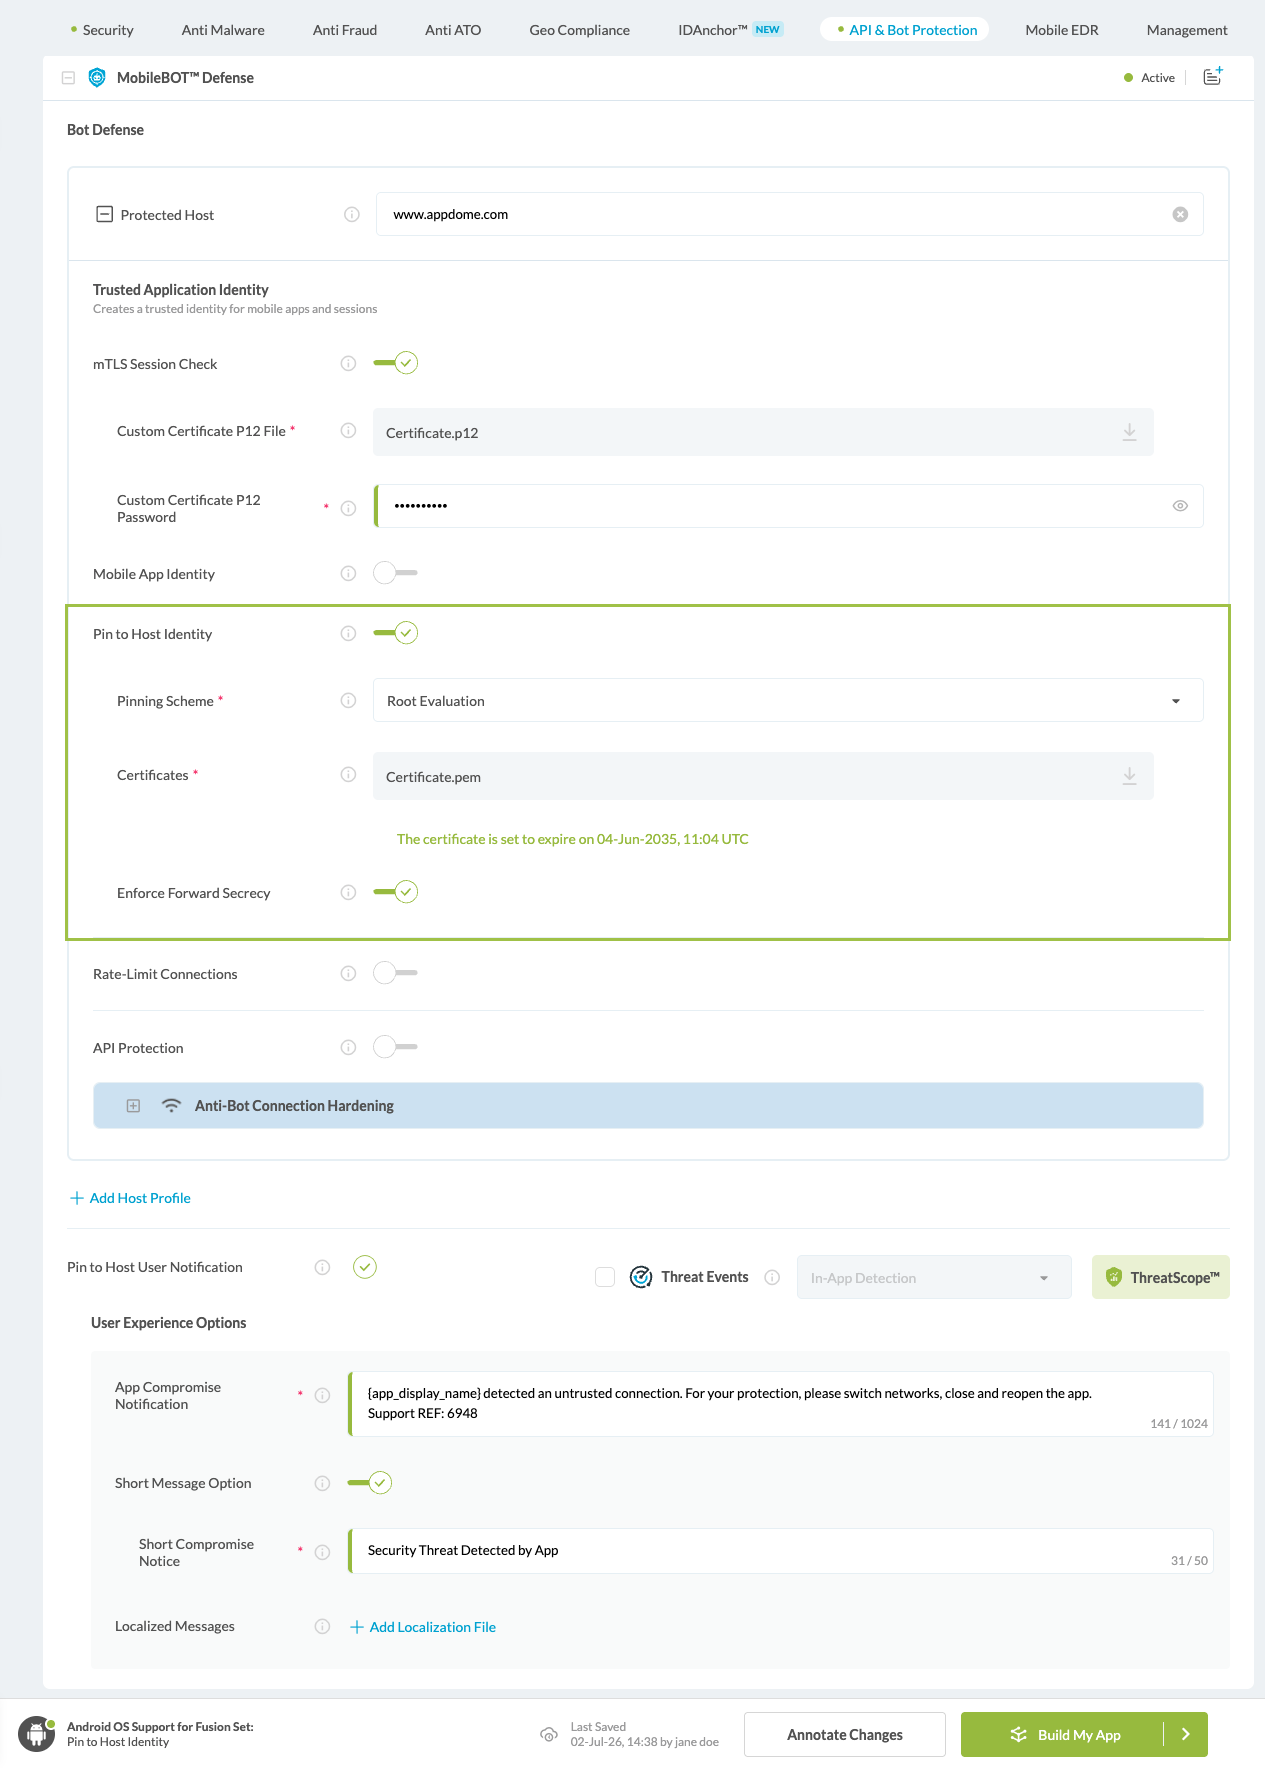Enable Rate-Limit Connections toggle
The height and width of the screenshot is (1768, 1265).
click(x=395, y=973)
